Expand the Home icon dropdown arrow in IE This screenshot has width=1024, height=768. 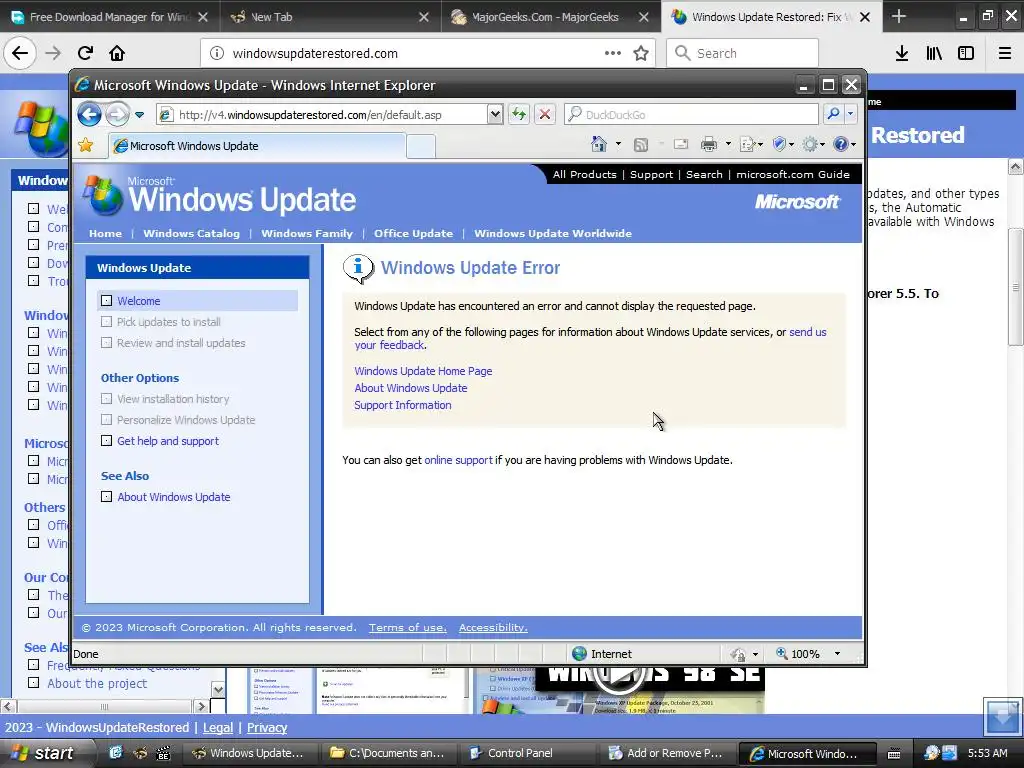[x=618, y=144]
